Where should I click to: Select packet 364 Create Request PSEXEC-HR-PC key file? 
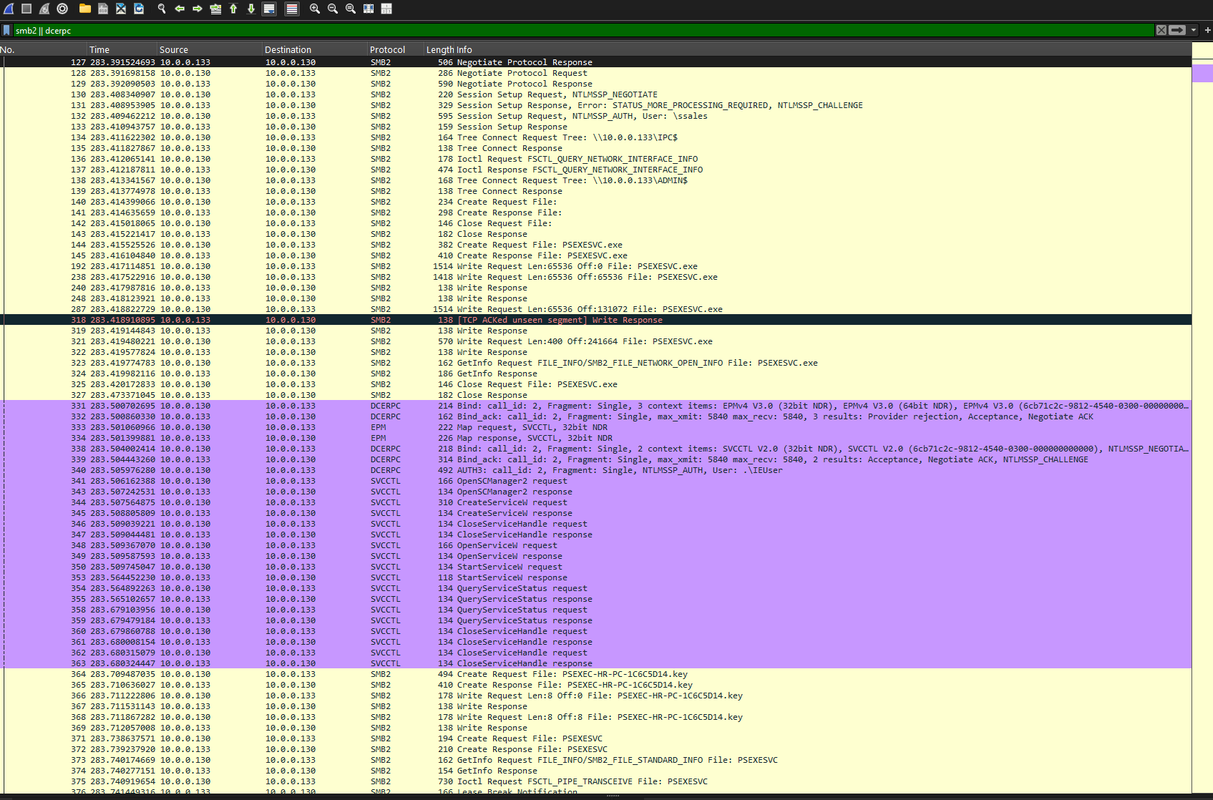pos(596,674)
